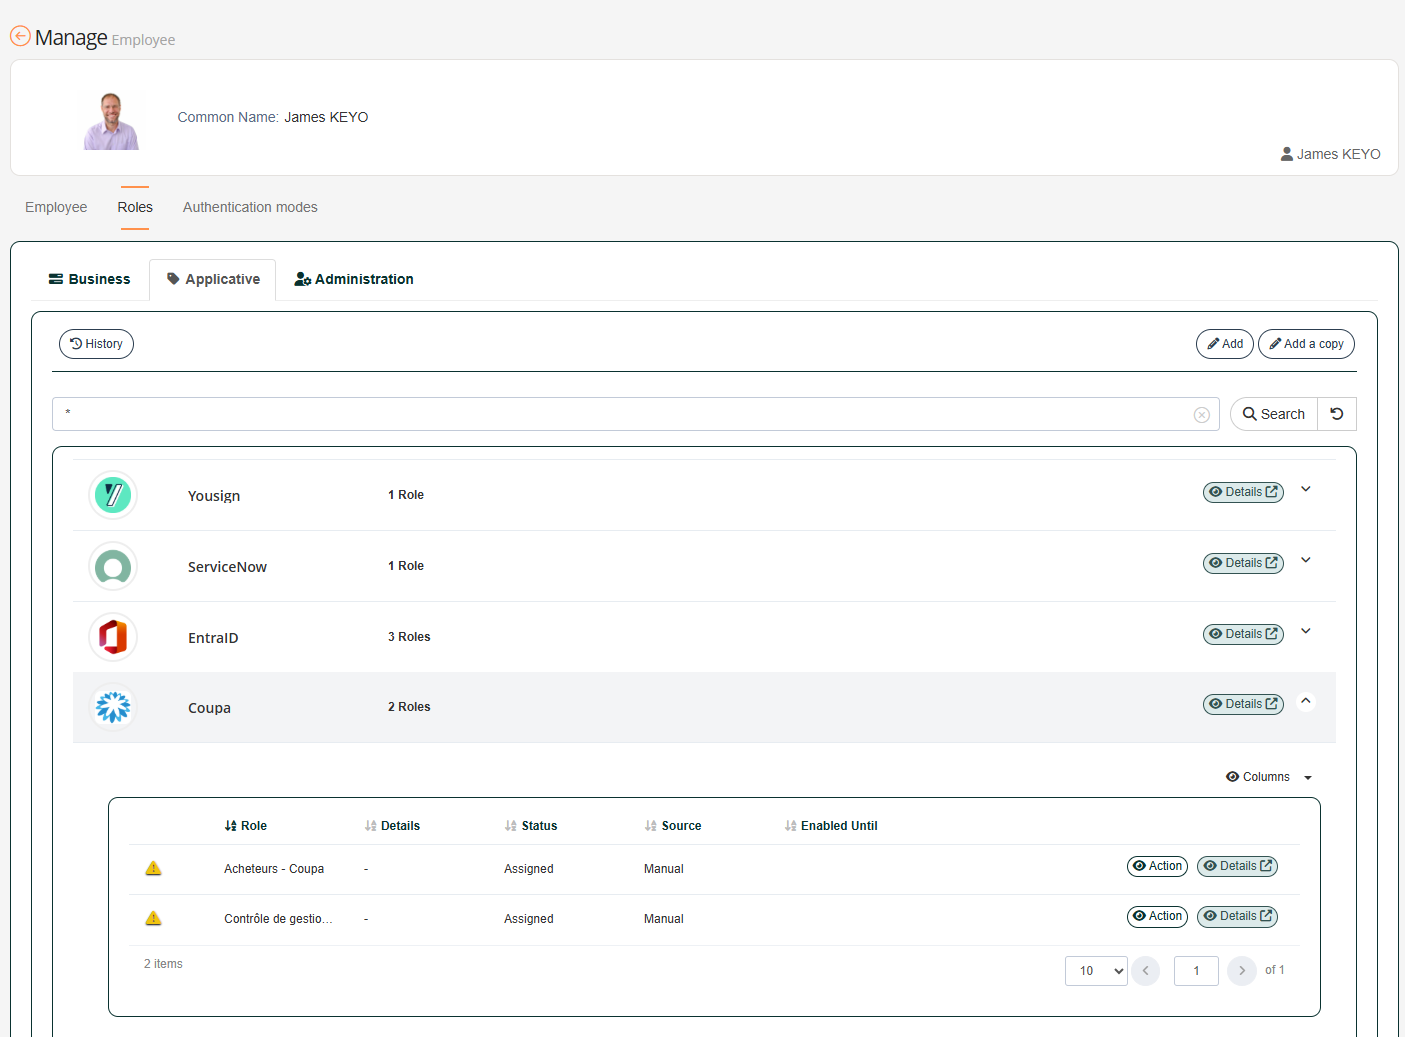This screenshot has height=1037, width=1405.
Task: Sort the table by the Role column
Action: tap(246, 826)
